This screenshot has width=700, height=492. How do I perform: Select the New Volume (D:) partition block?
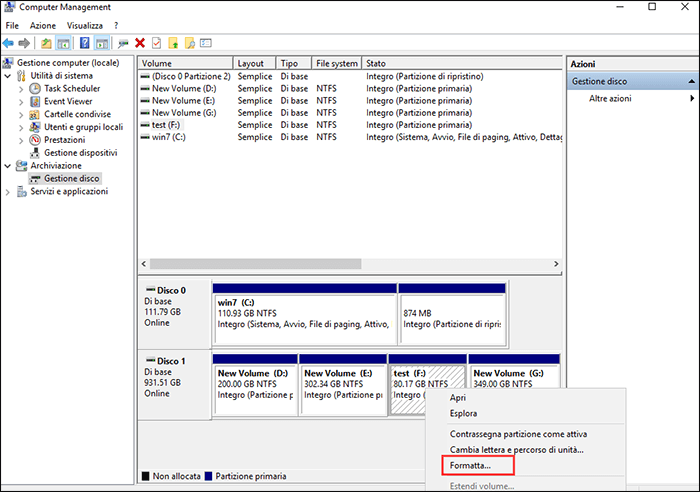(x=255, y=385)
